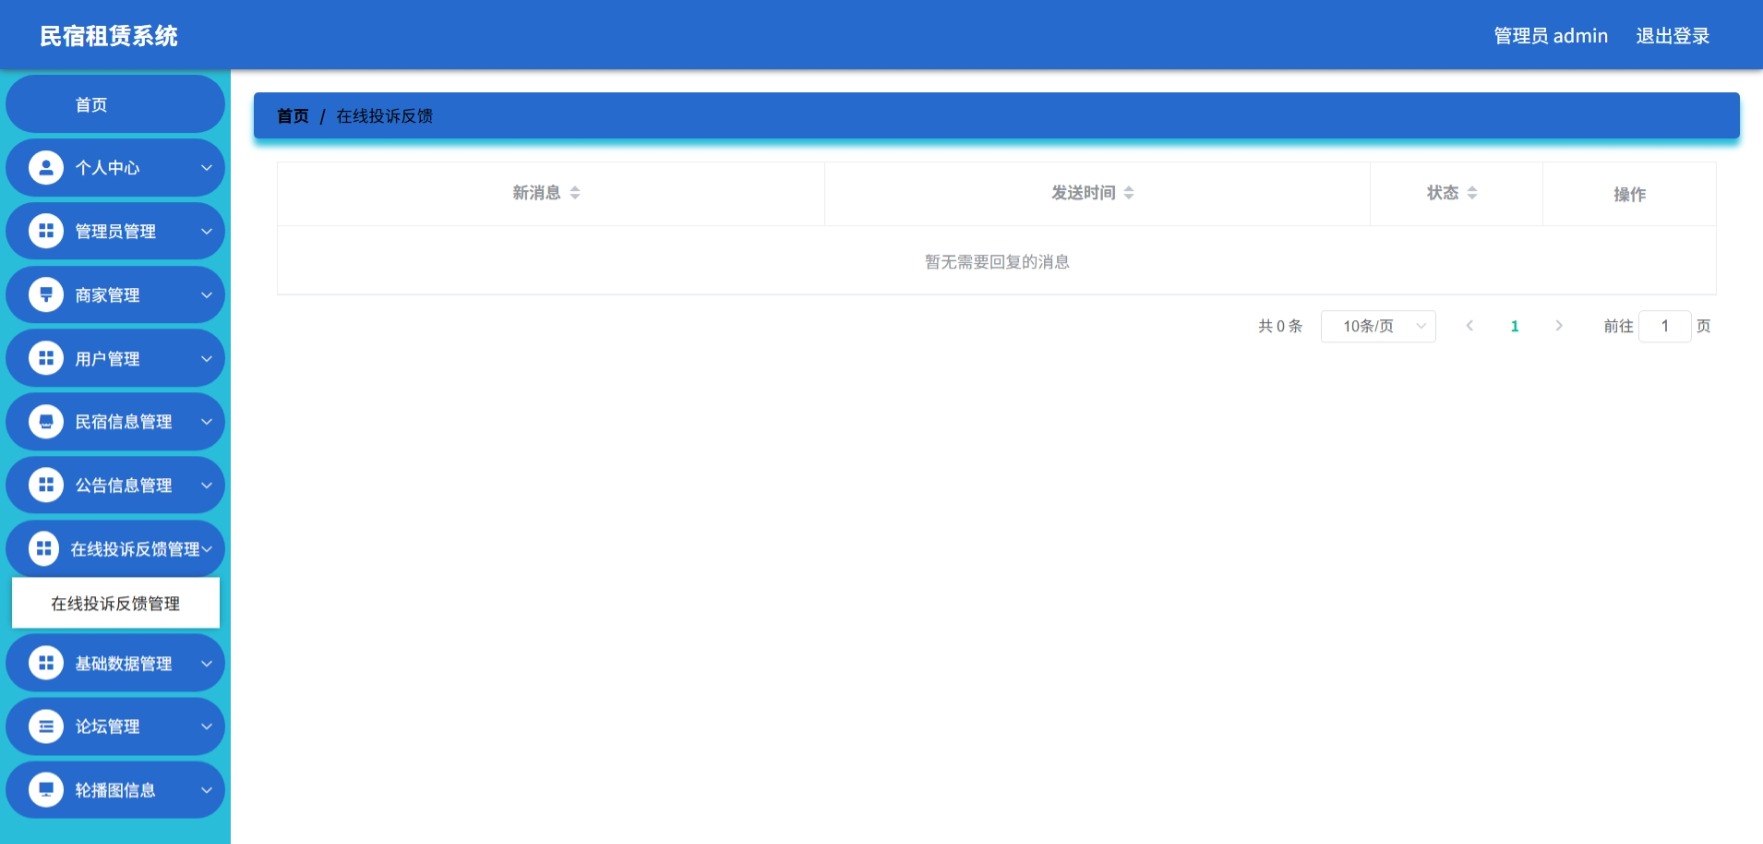This screenshot has height=844, width=1763.
Task: Go to previous page arrow
Action: 1470,326
